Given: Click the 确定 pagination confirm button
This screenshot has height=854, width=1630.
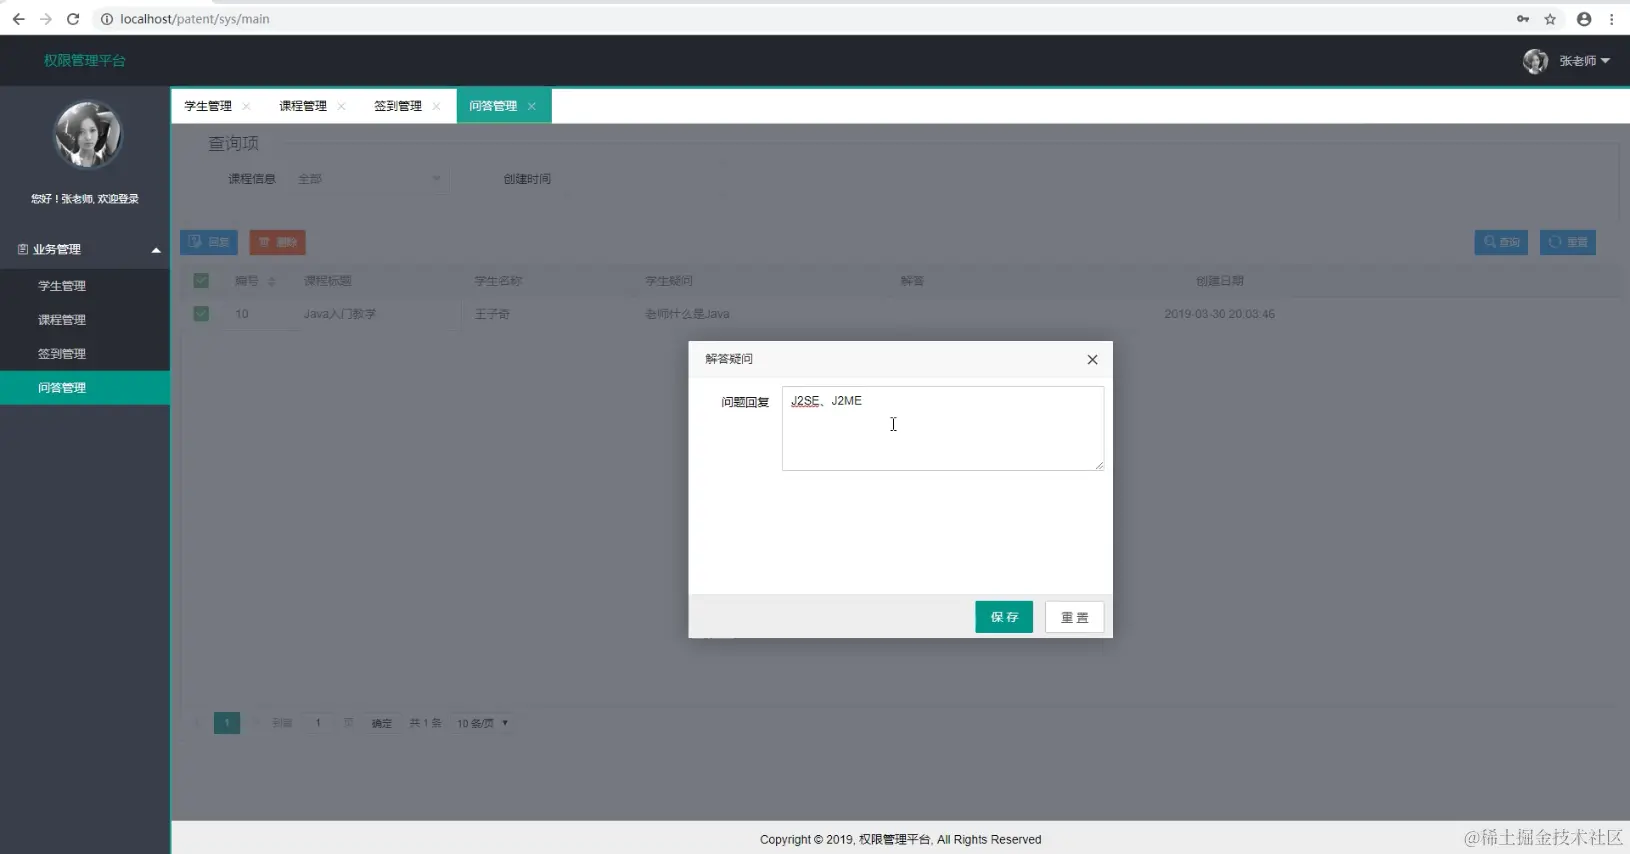Looking at the screenshot, I should pyautogui.click(x=382, y=723).
